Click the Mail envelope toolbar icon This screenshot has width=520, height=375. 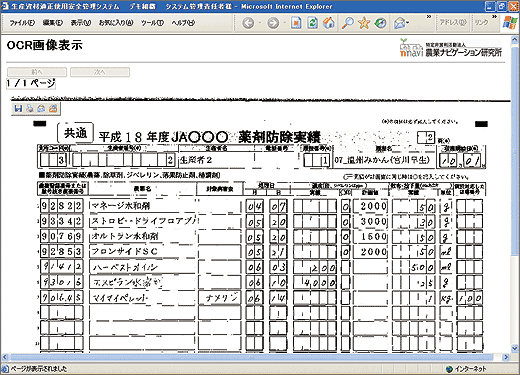(x=399, y=23)
